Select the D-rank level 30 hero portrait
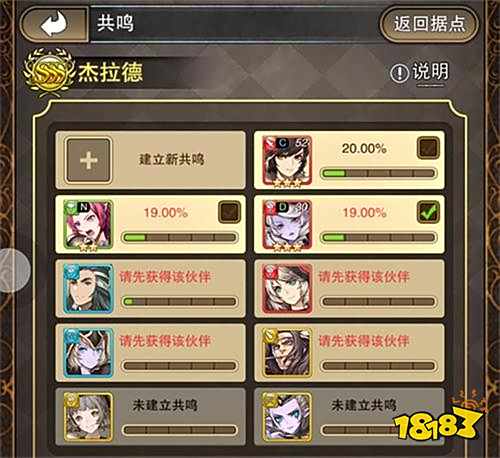Image resolution: width=500 pixels, height=458 pixels. [287, 225]
